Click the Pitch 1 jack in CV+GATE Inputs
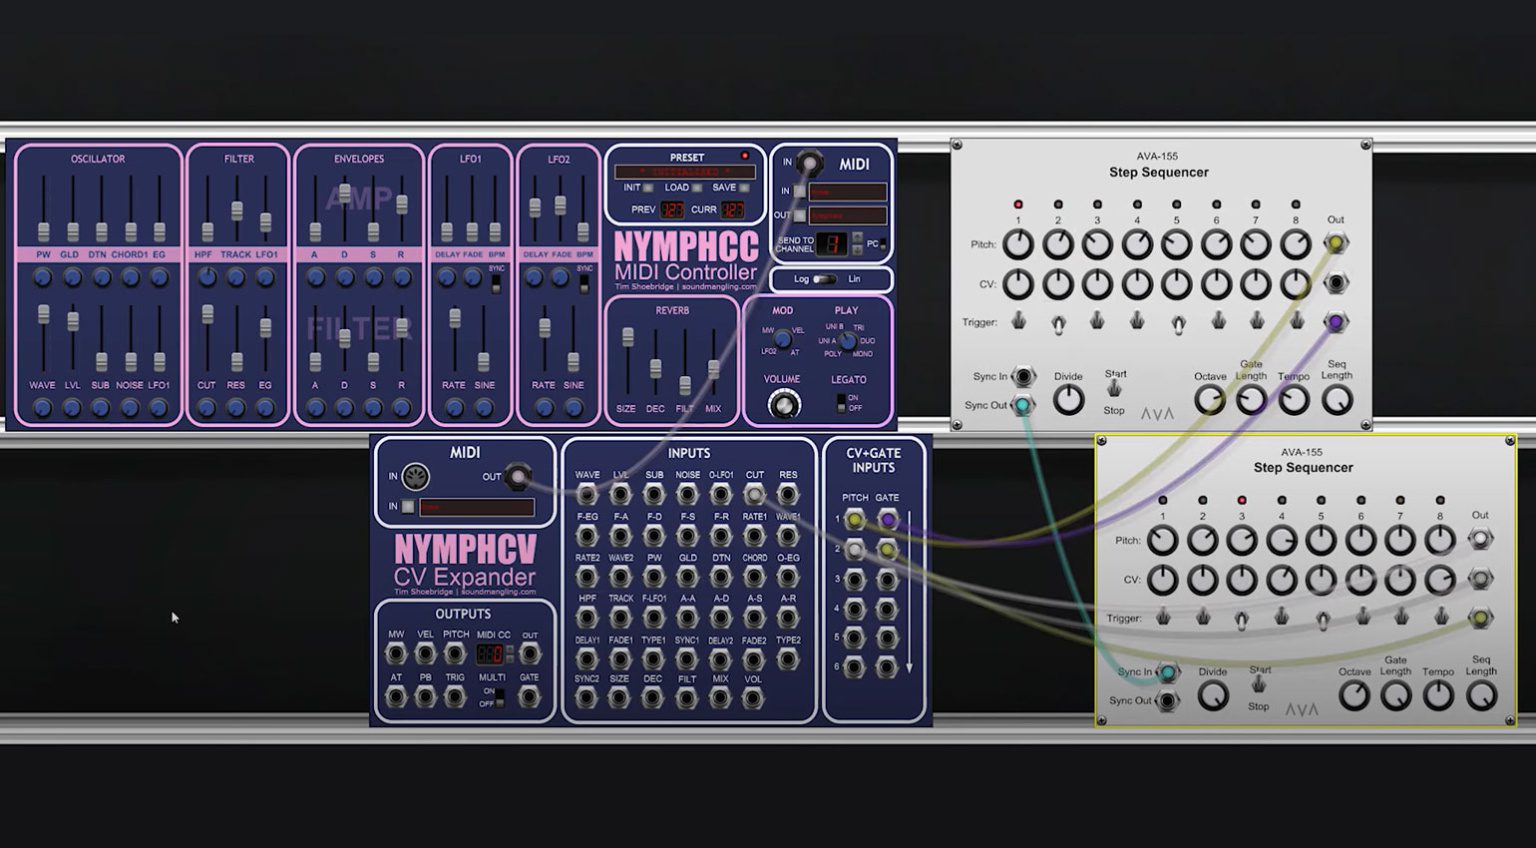This screenshot has height=848, width=1536. (853, 518)
